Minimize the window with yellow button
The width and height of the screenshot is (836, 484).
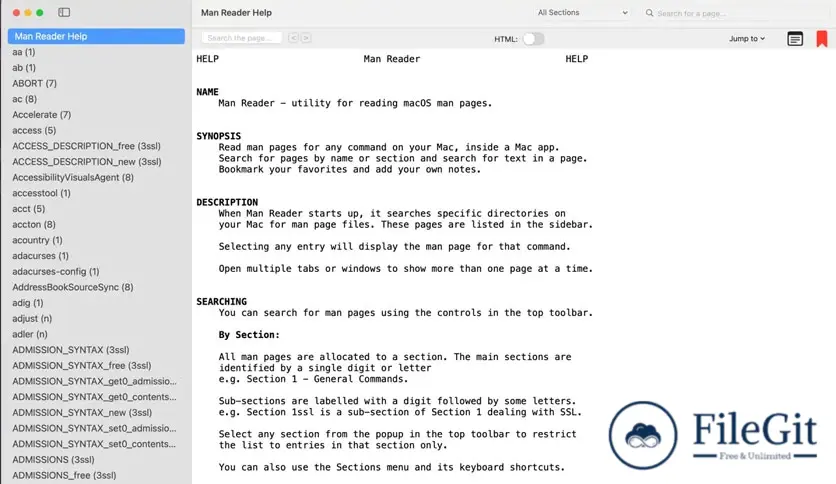28,12
